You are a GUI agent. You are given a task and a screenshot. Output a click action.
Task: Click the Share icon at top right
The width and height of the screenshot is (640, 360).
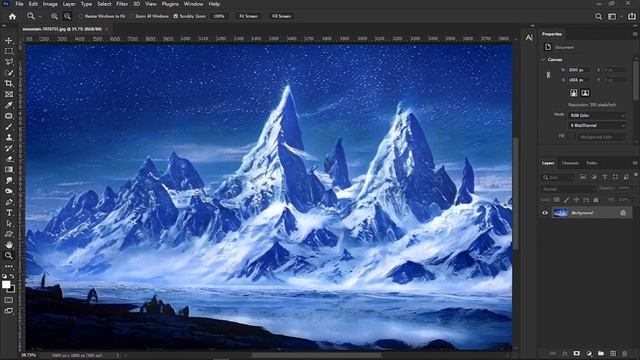click(632, 16)
